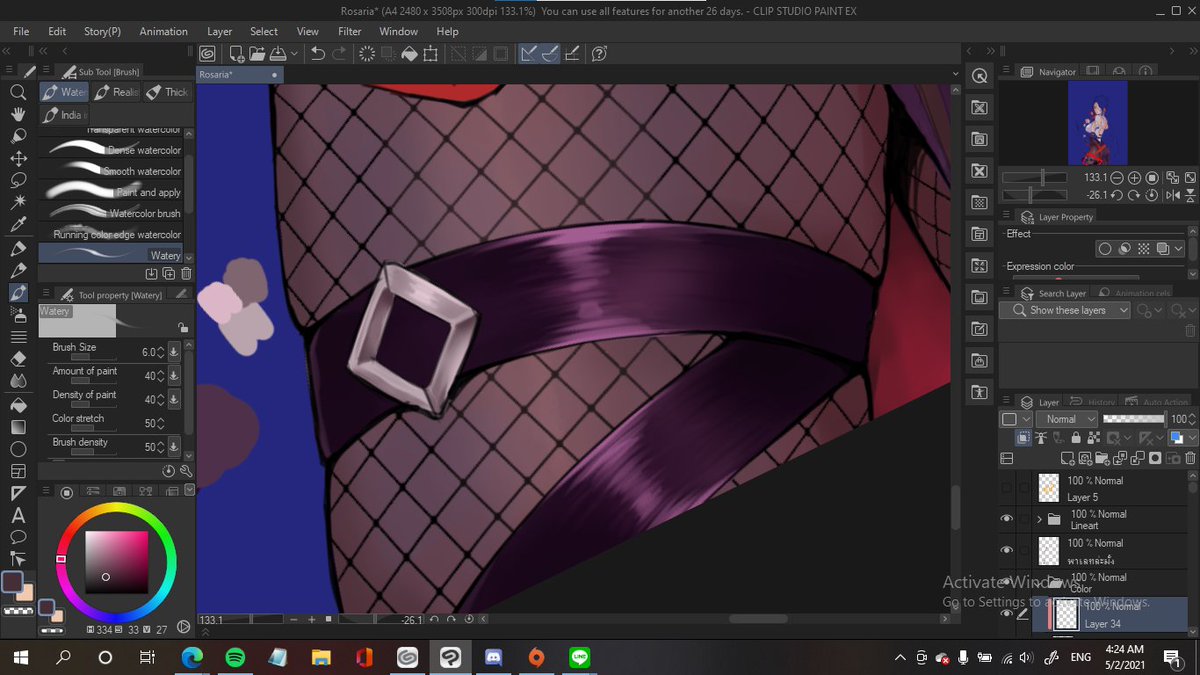Screen dimensions: 1200x675
Task: Select the Thick paint sub tool group
Action: (x=166, y=92)
